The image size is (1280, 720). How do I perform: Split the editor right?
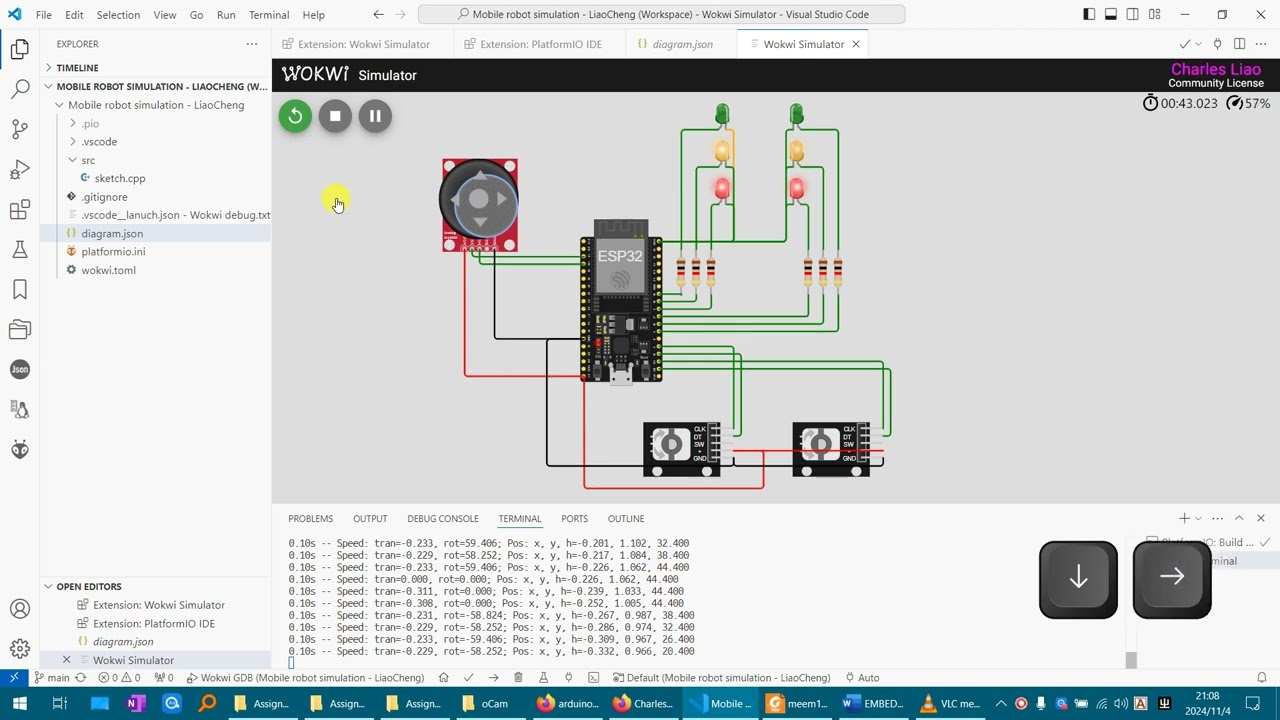tap(1239, 44)
